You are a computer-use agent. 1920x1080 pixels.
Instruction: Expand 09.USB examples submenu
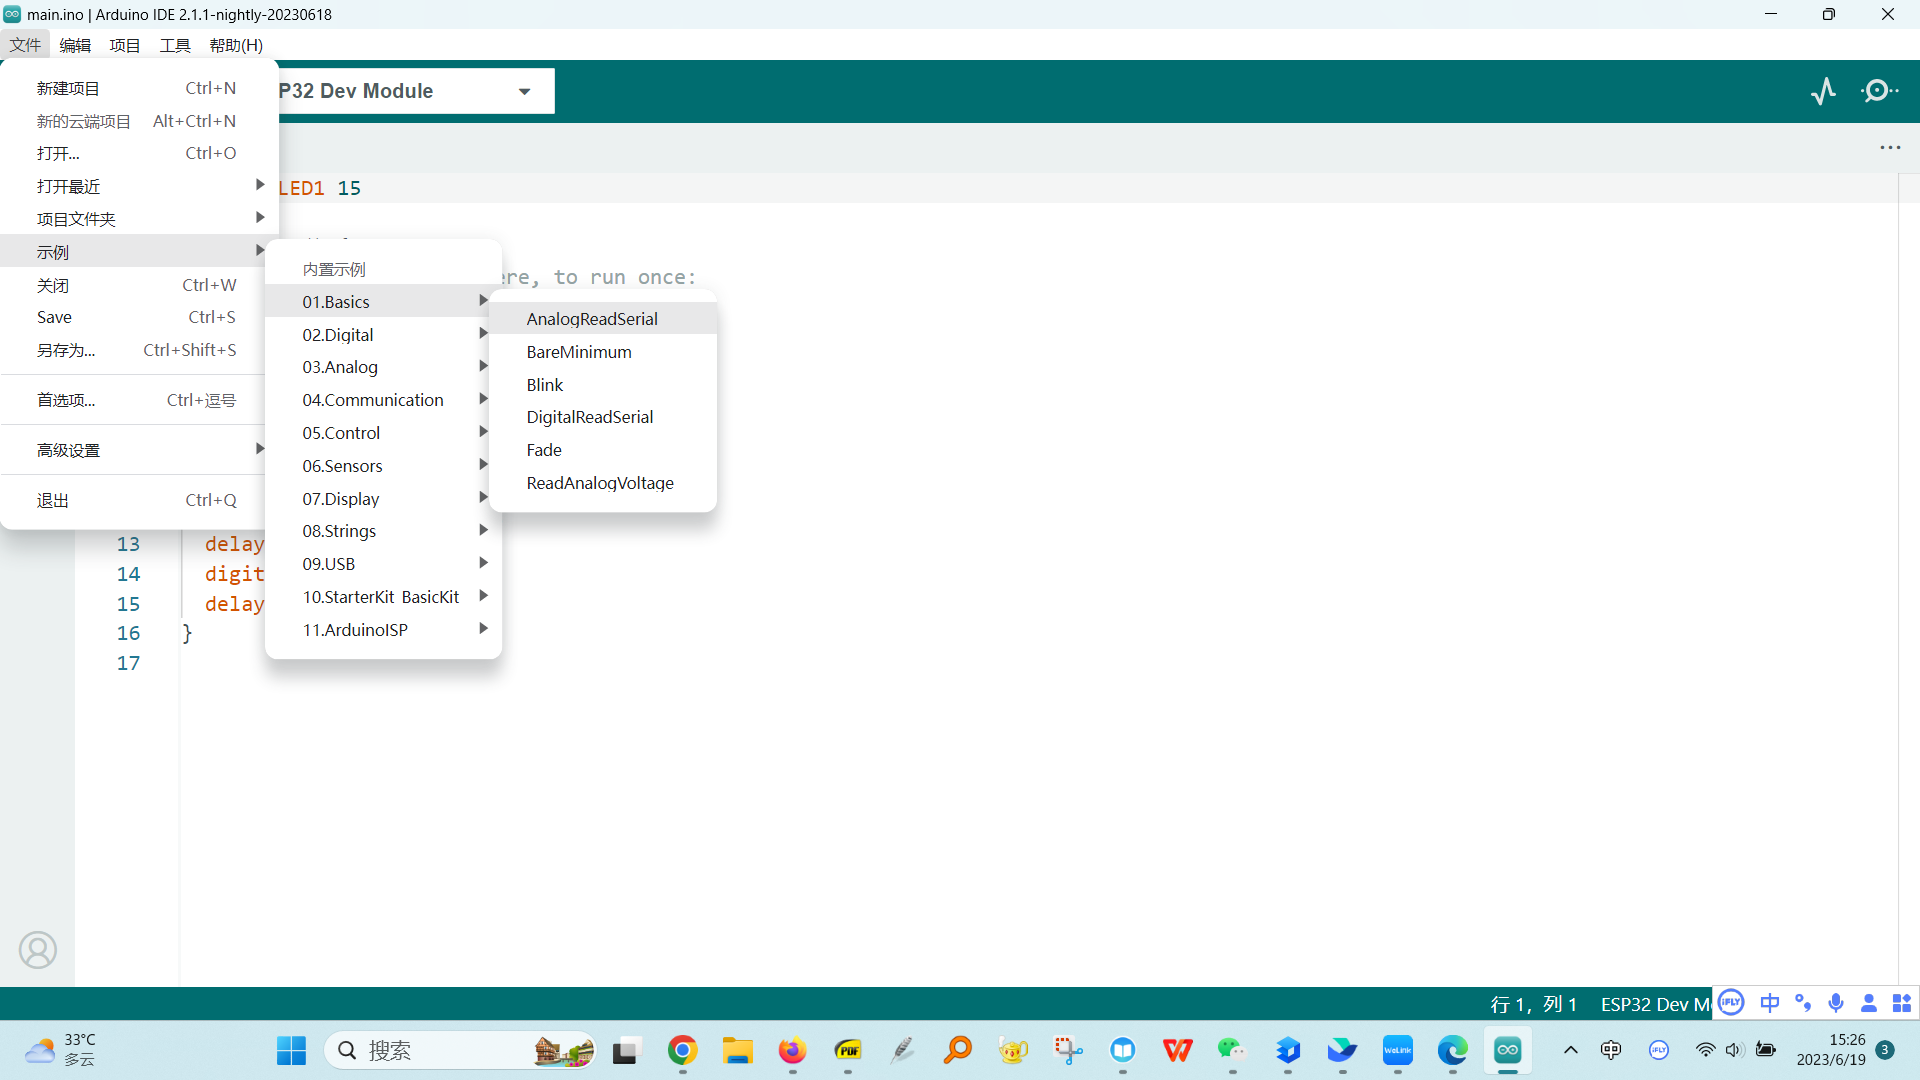(384, 564)
